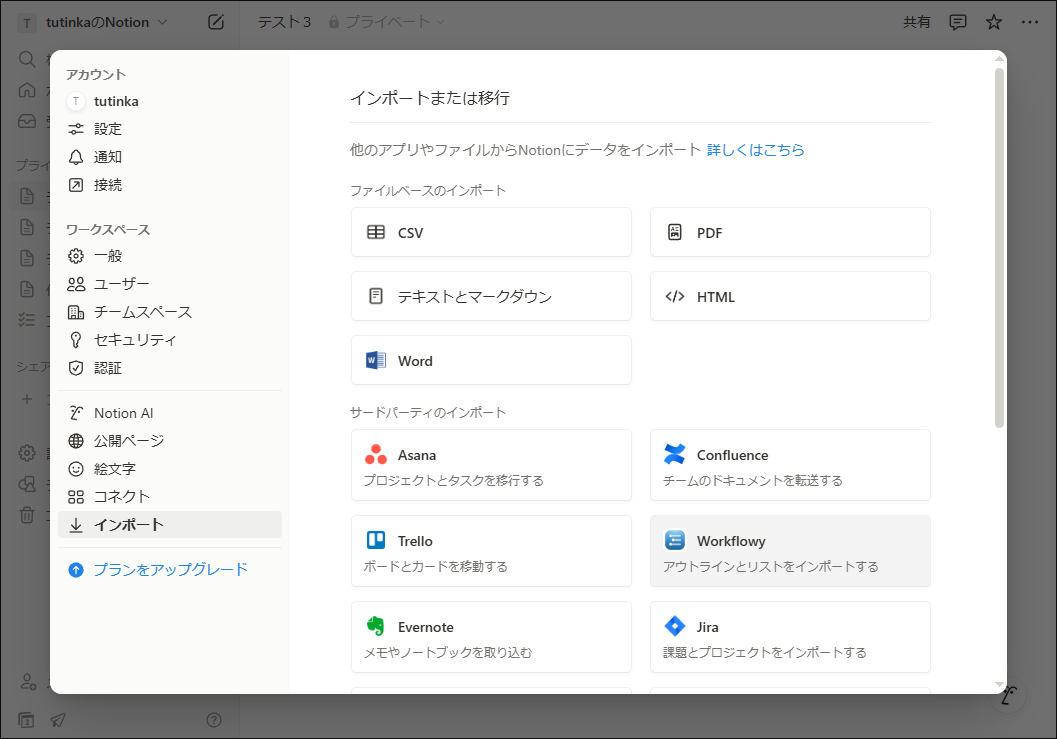
Task: Open Jira import card
Action: pos(790,637)
